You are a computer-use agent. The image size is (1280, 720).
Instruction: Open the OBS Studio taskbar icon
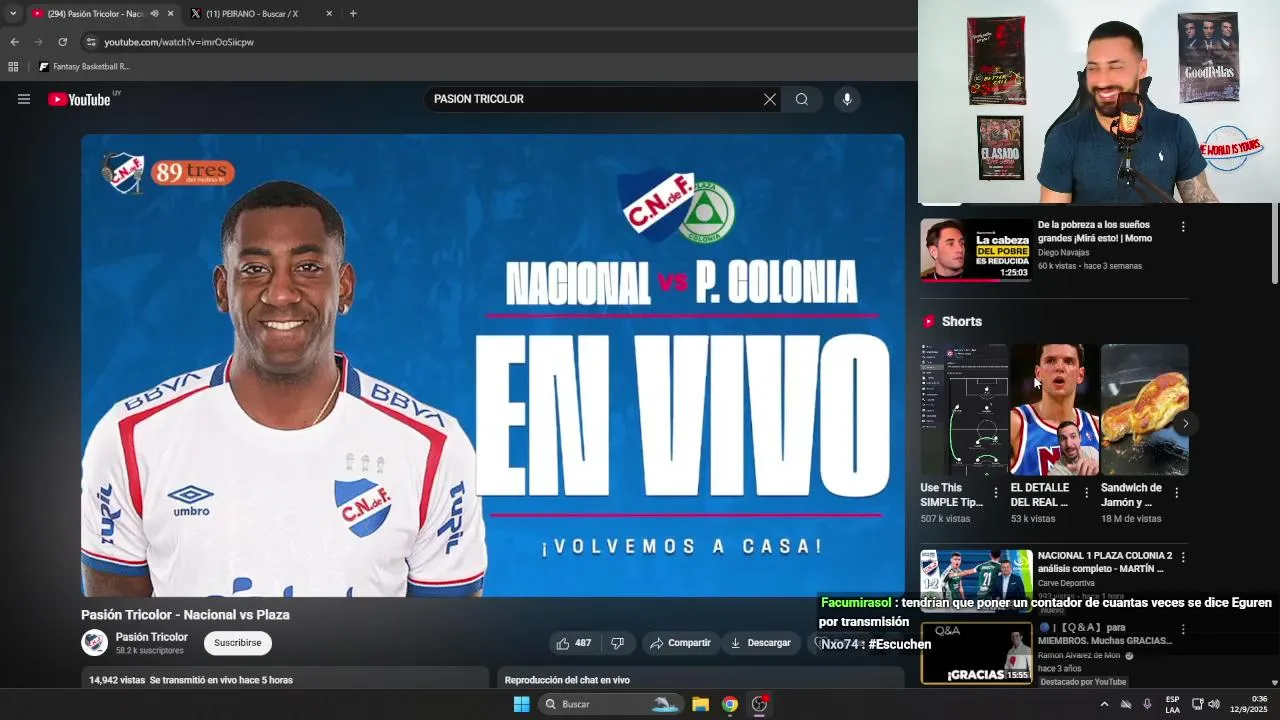click(759, 704)
